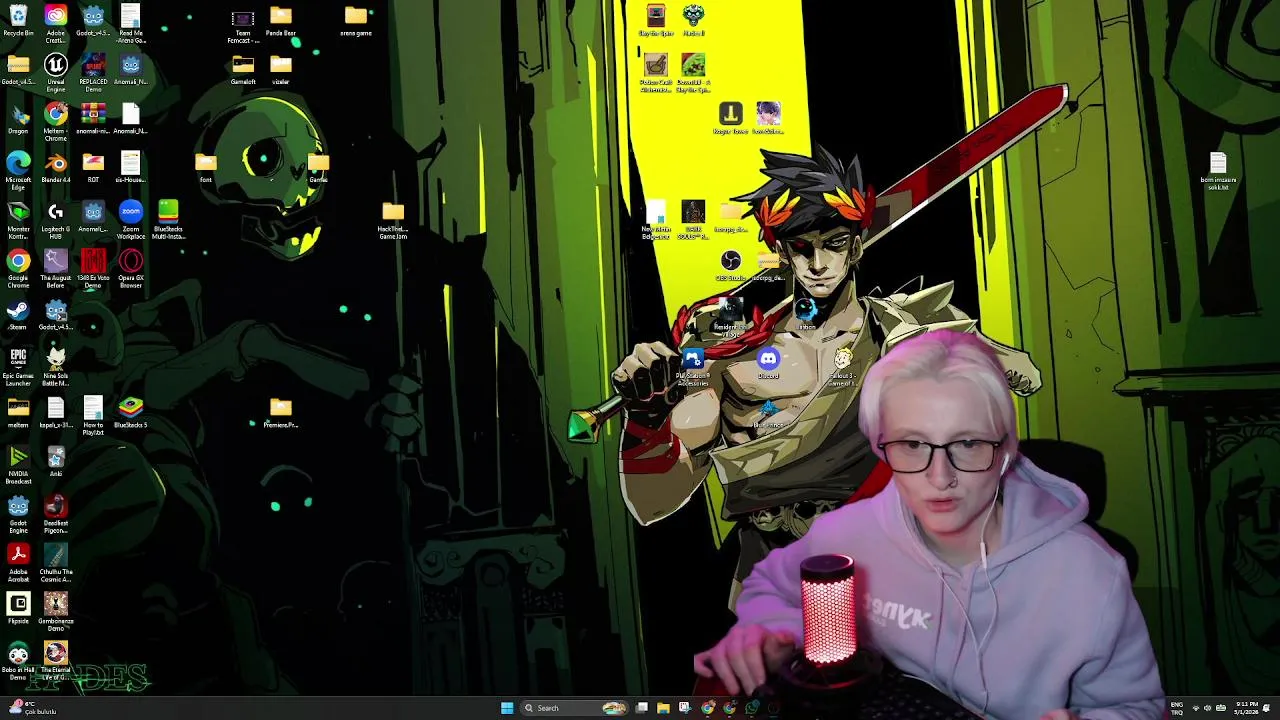Launch NVIDIA Broadcast from the desktop
This screenshot has height=720, width=1280.
[18, 464]
